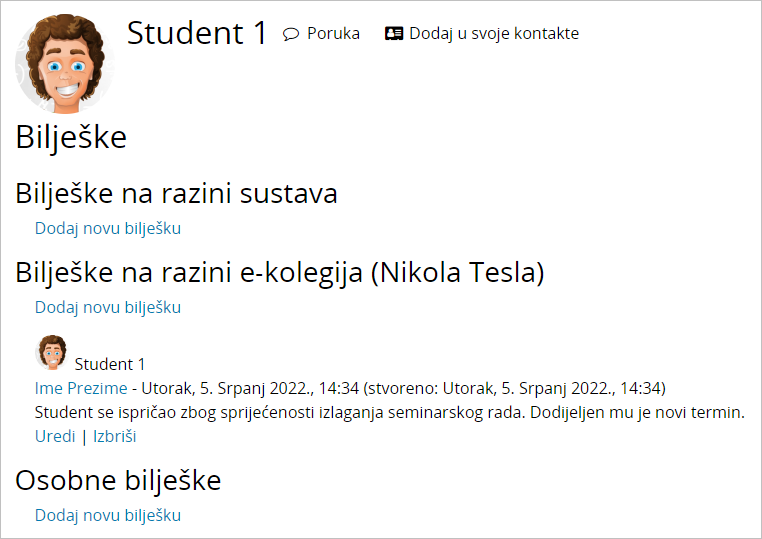Delete the note using Izbriši
The width and height of the screenshot is (762, 539).
[115, 436]
